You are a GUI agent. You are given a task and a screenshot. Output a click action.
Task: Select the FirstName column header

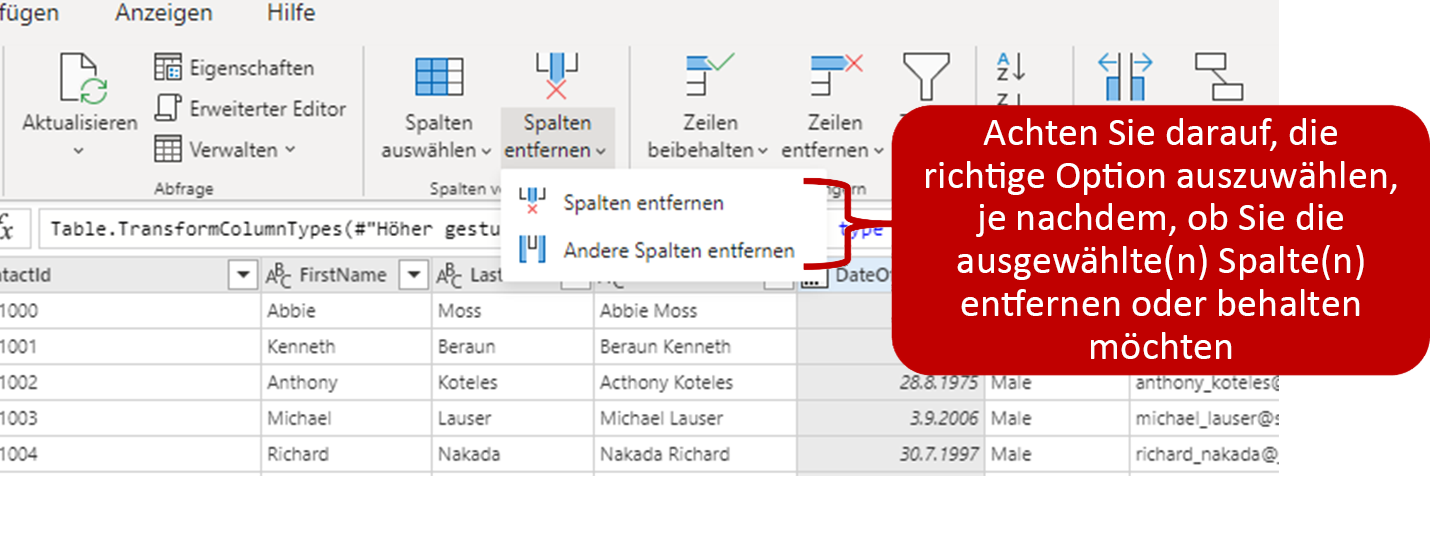tap(346, 275)
